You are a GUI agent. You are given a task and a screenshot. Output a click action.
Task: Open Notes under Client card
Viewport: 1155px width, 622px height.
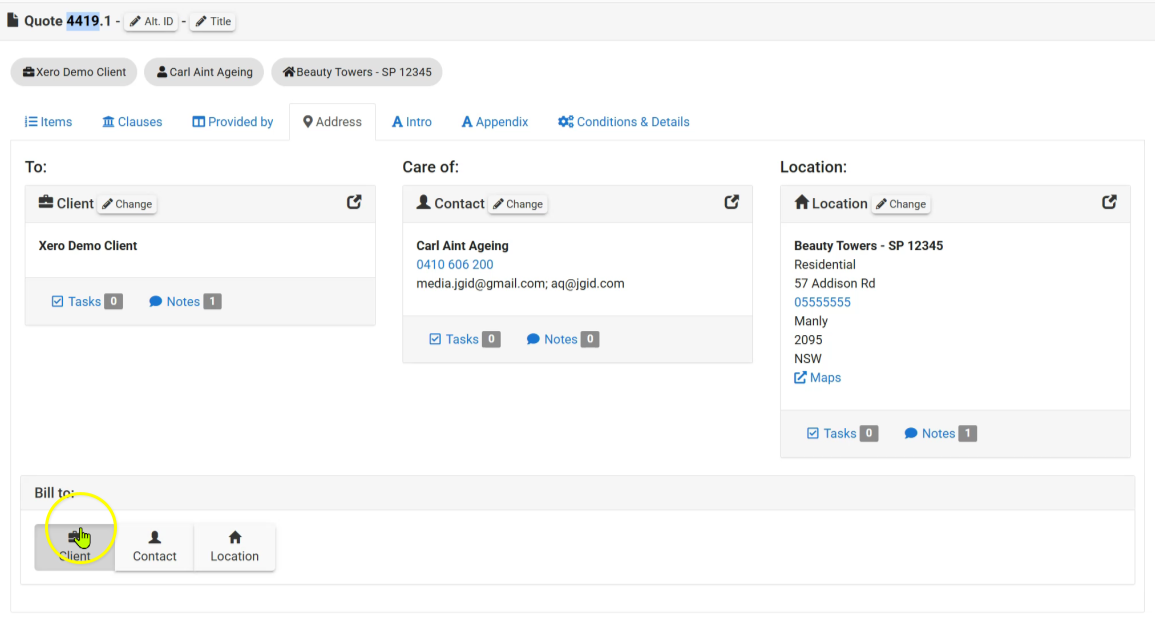(x=185, y=301)
